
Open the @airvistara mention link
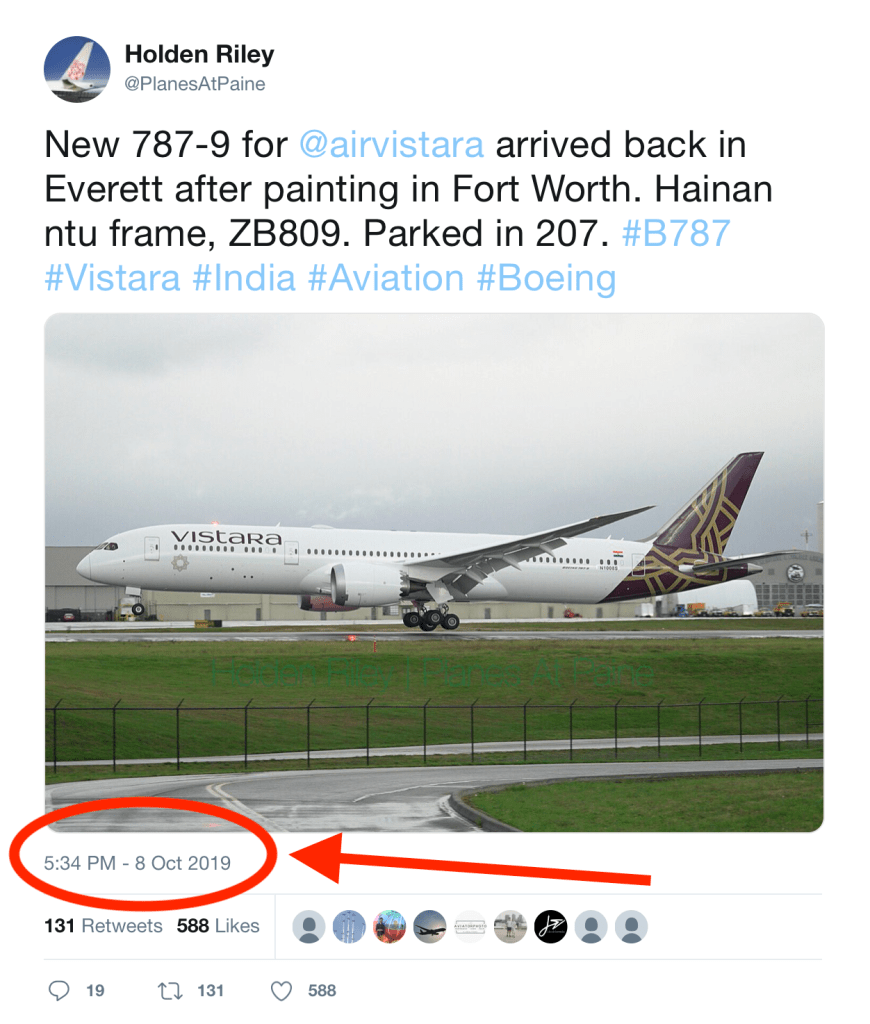click(391, 145)
